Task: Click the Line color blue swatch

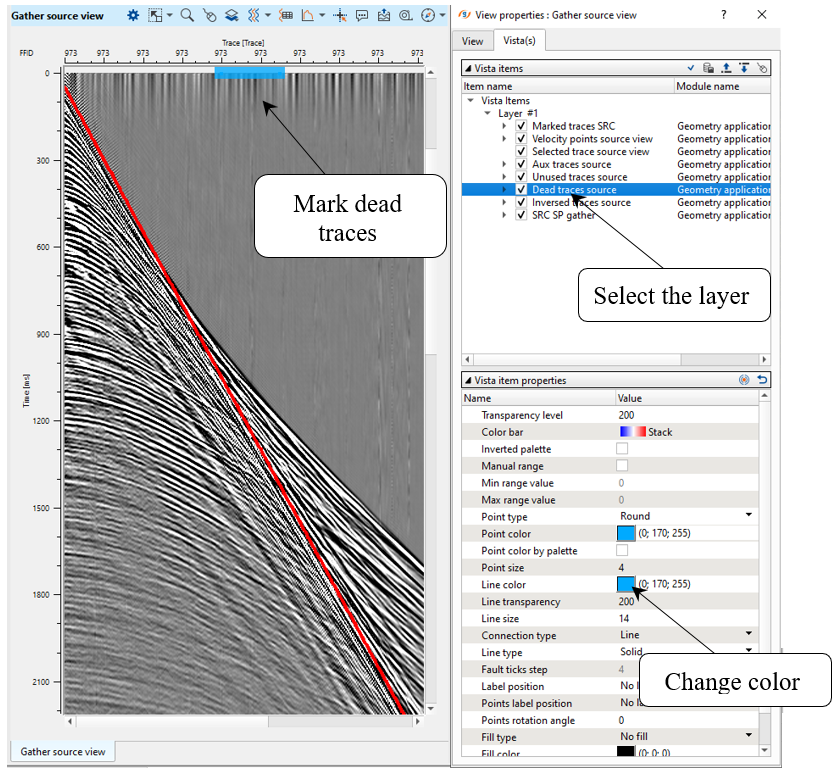Action: [626, 584]
